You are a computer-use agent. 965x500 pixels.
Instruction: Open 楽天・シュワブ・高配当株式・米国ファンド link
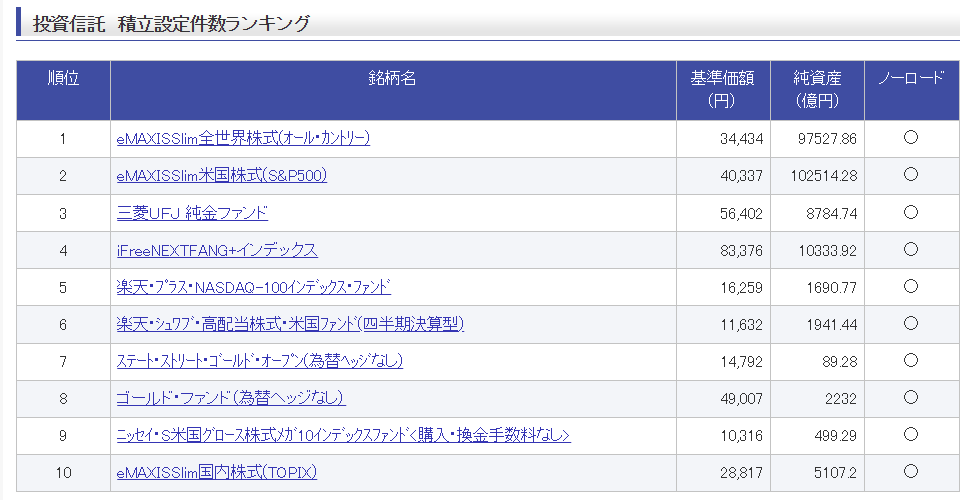290,324
